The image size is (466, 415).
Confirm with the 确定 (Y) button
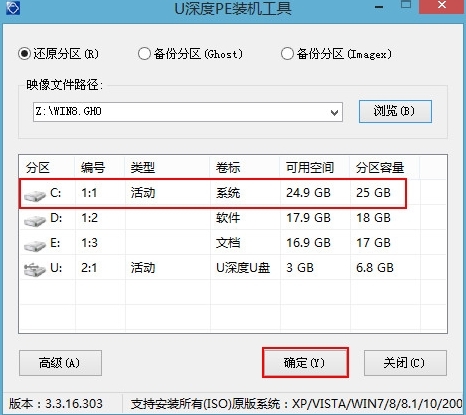coord(305,363)
